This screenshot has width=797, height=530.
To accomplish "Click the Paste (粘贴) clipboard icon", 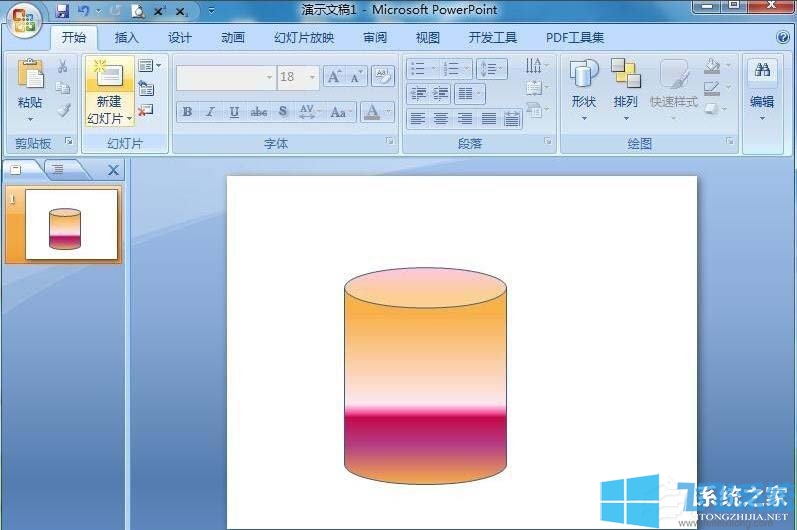I will pyautogui.click(x=30, y=77).
